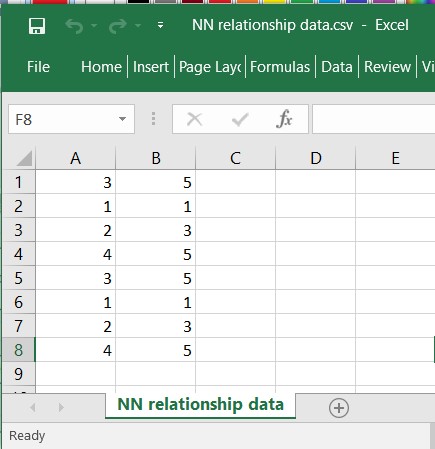The height and width of the screenshot is (449, 435).
Task: Select column E header
Action: coord(395,158)
